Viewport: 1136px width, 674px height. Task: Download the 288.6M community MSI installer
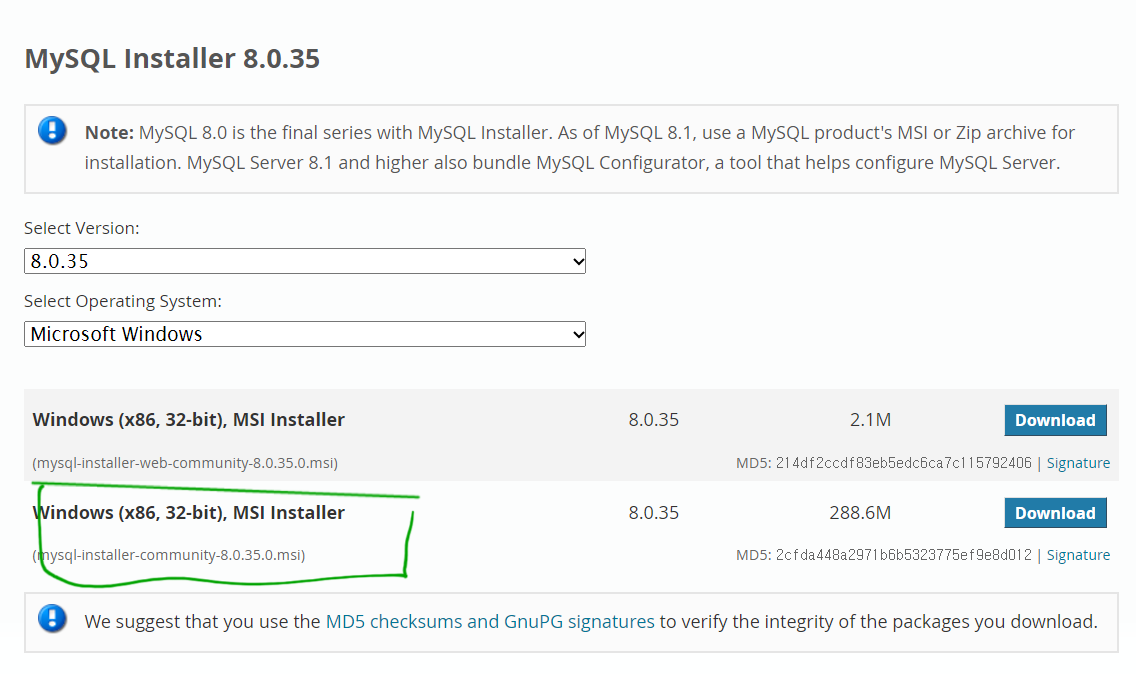click(1055, 513)
